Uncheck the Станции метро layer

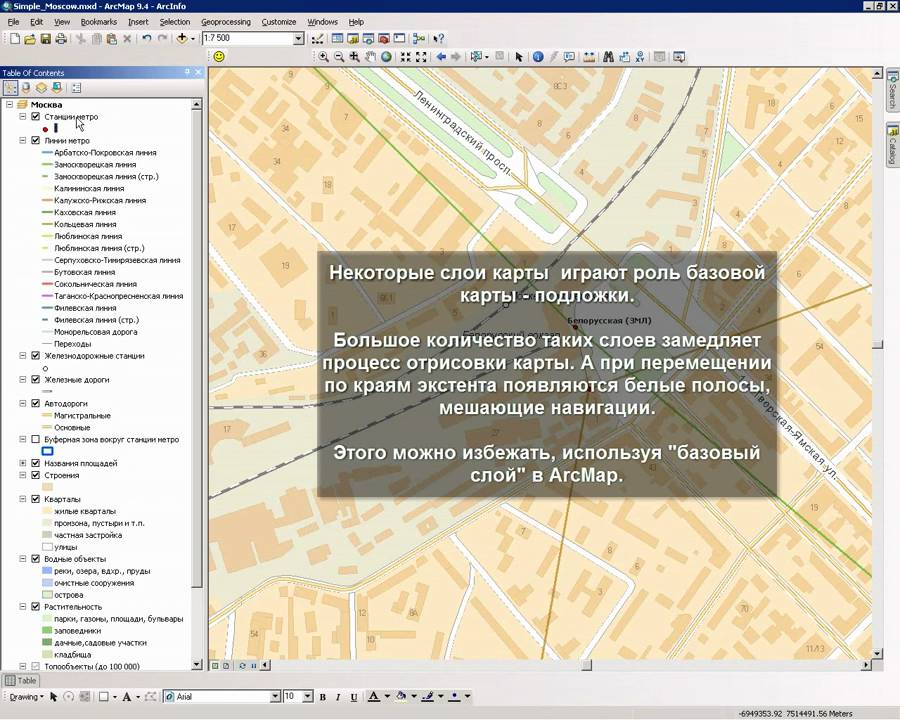[36, 117]
